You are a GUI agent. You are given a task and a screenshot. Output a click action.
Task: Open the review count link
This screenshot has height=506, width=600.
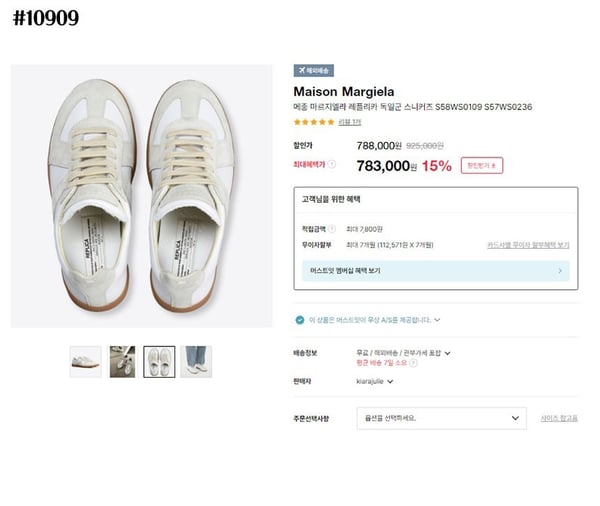(349, 122)
